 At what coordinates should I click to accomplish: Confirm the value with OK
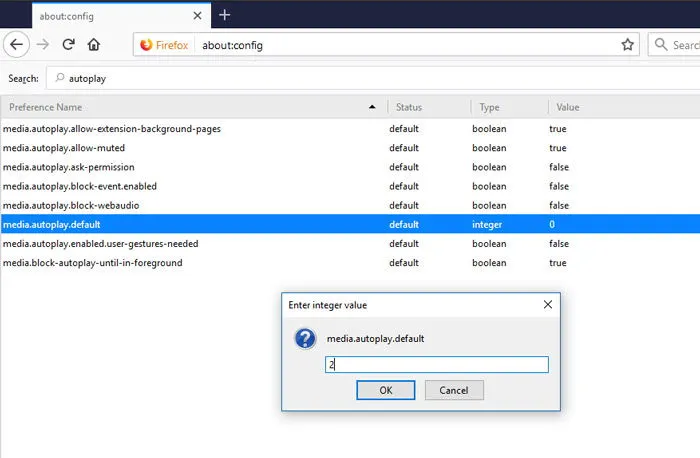click(386, 391)
